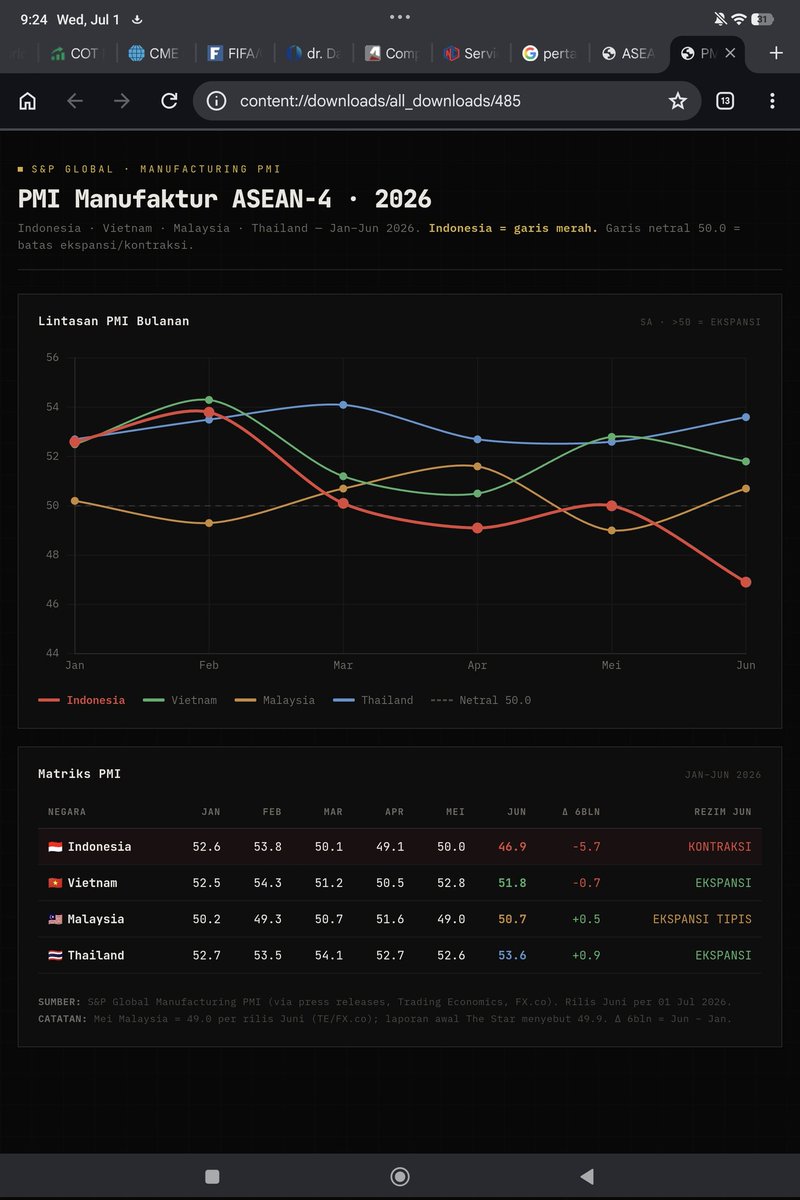The image size is (800, 1200).
Task: Select Malaysia April data point on chart
Action: click(x=477, y=466)
